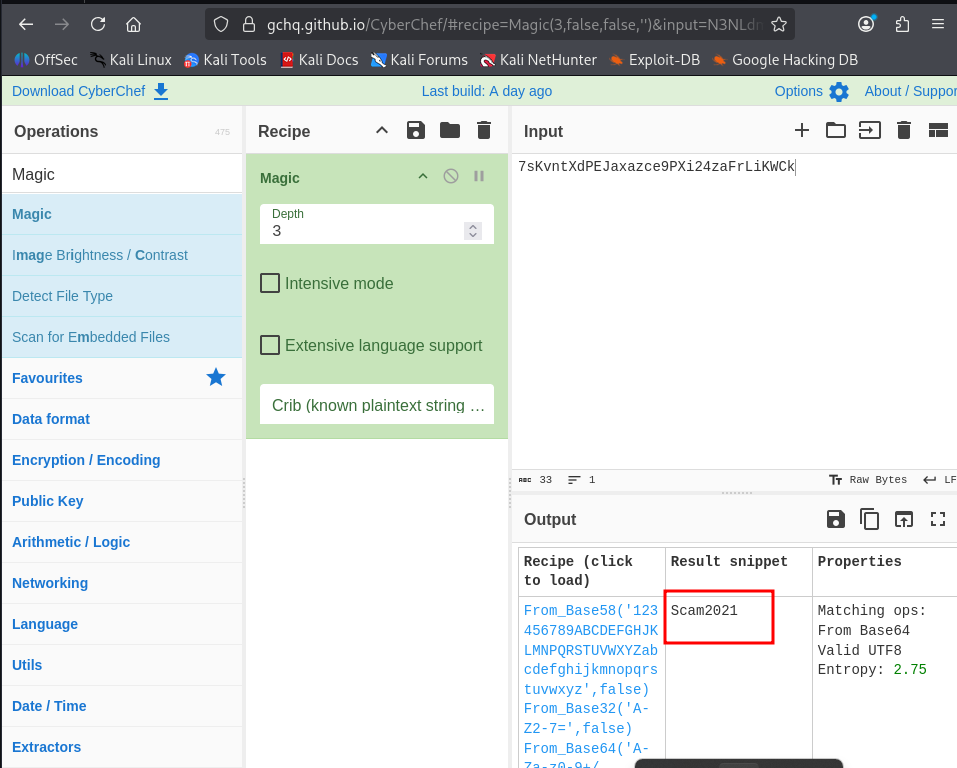Enable Intensive mode checkbox
957x768 pixels.
(x=270, y=283)
